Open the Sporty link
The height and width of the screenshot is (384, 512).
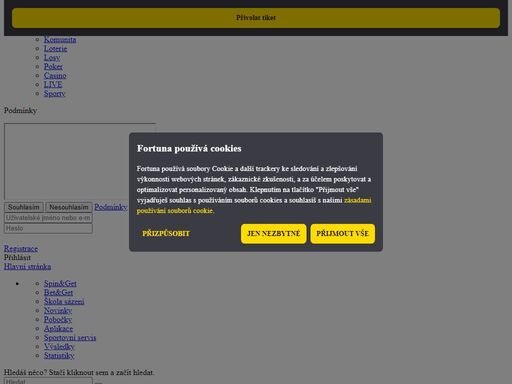click(54, 94)
